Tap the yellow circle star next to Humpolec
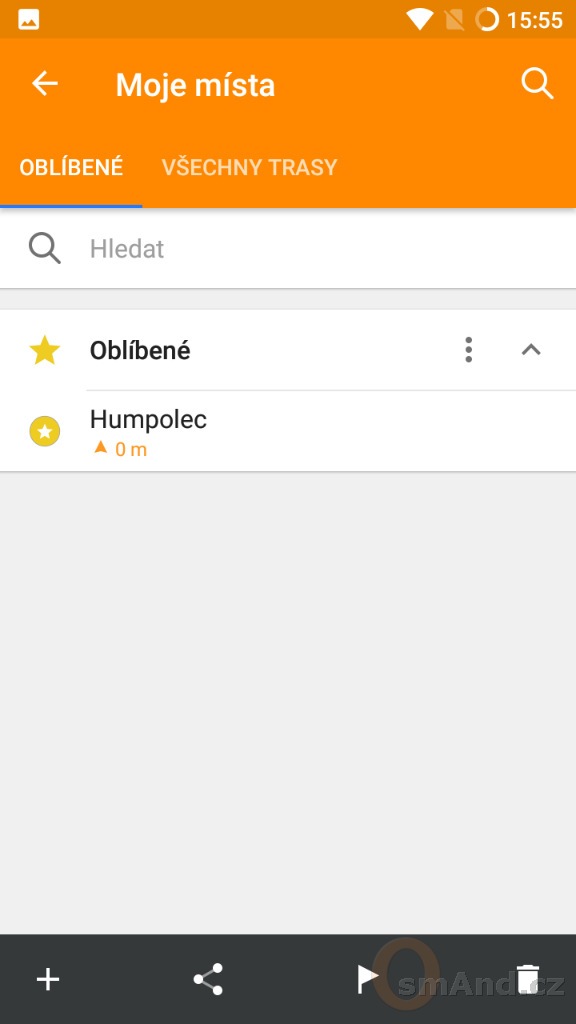 pos(45,432)
